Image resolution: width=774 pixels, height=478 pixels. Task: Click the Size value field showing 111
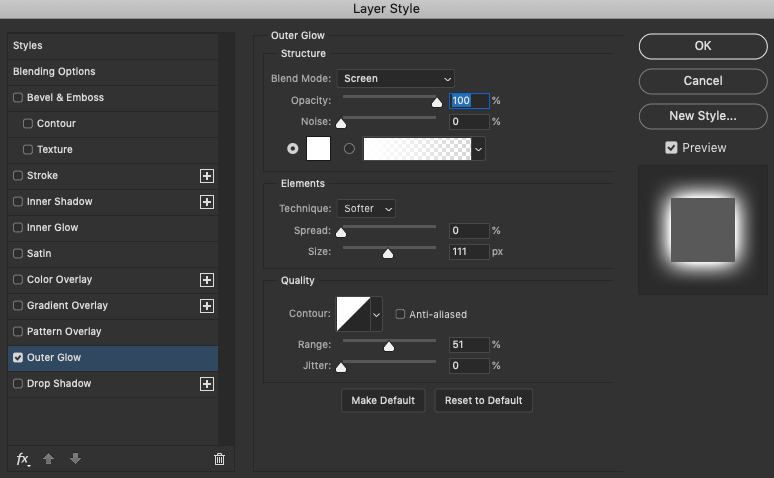click(469, 252)
